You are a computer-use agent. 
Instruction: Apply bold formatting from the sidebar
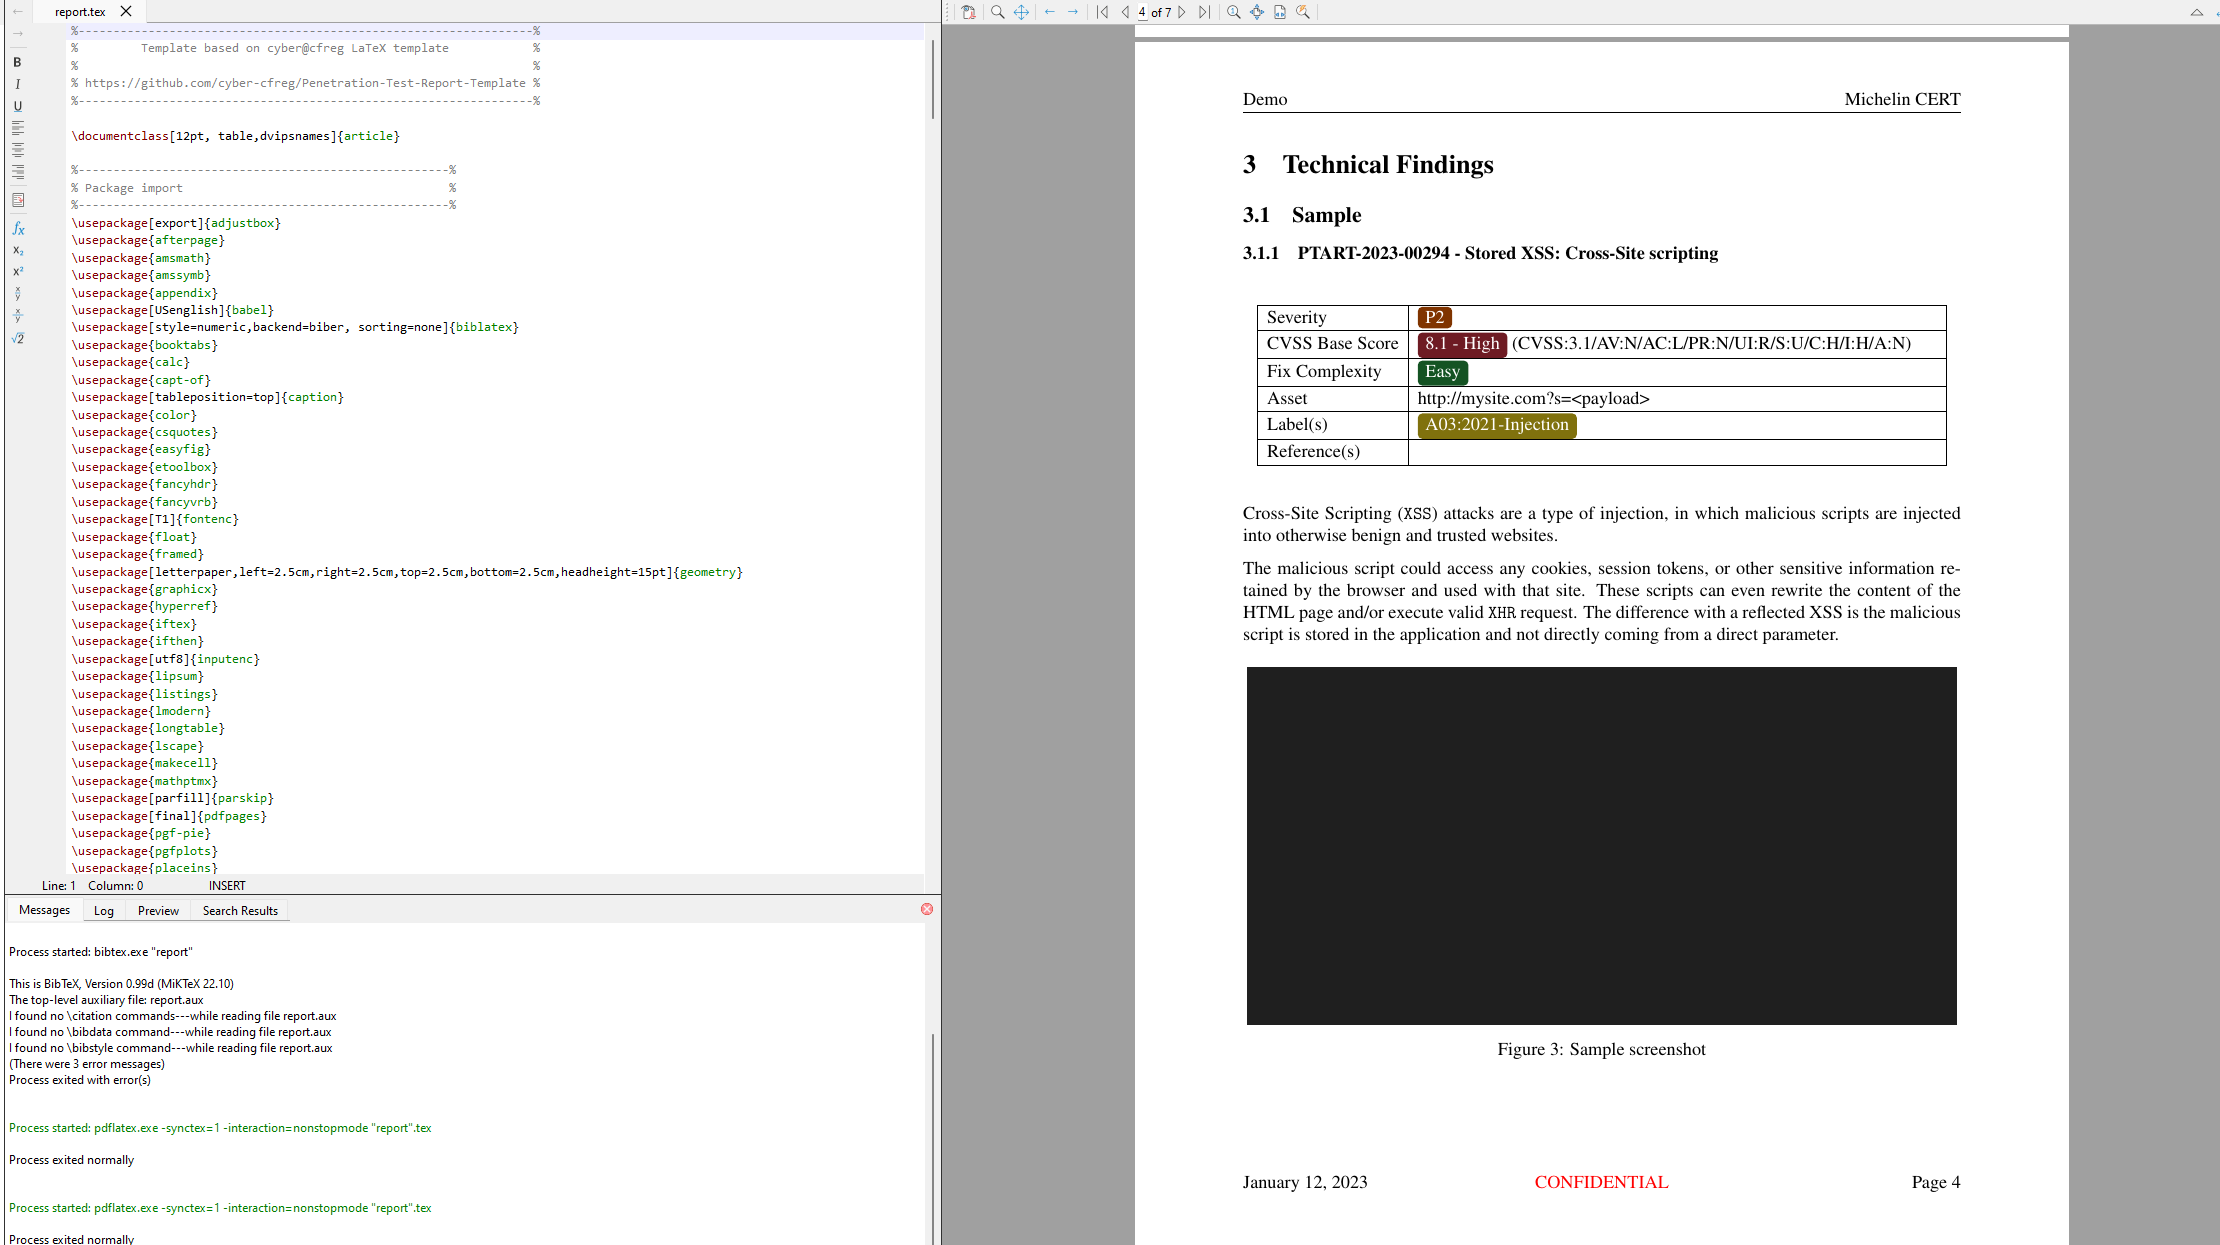[x=17, y=62]
